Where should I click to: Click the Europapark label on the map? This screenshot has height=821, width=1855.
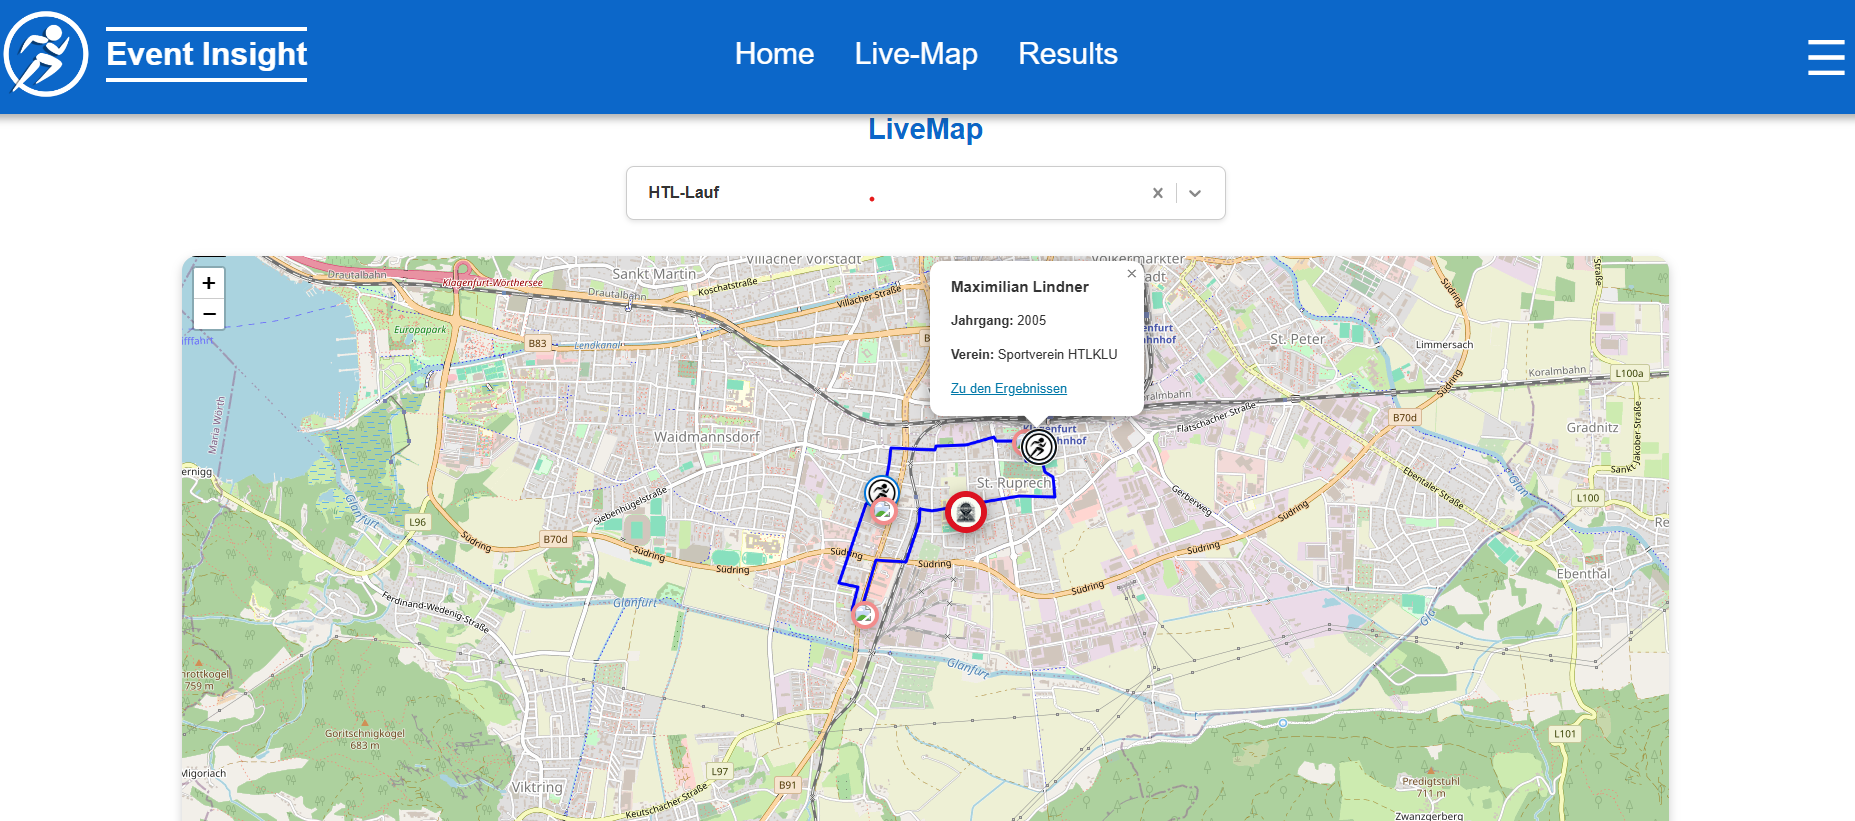pyautogui.click(x=420, y=329)
